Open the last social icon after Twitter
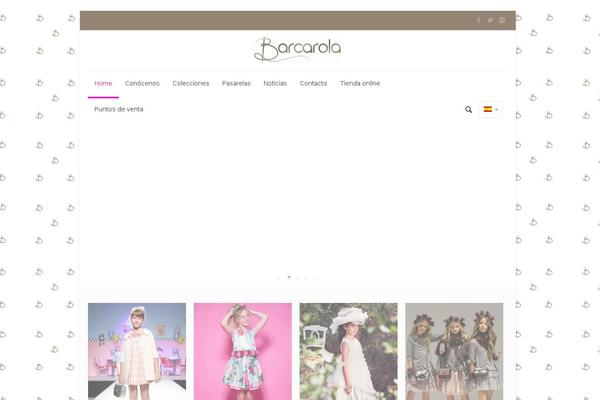 (x=502, y=20)
